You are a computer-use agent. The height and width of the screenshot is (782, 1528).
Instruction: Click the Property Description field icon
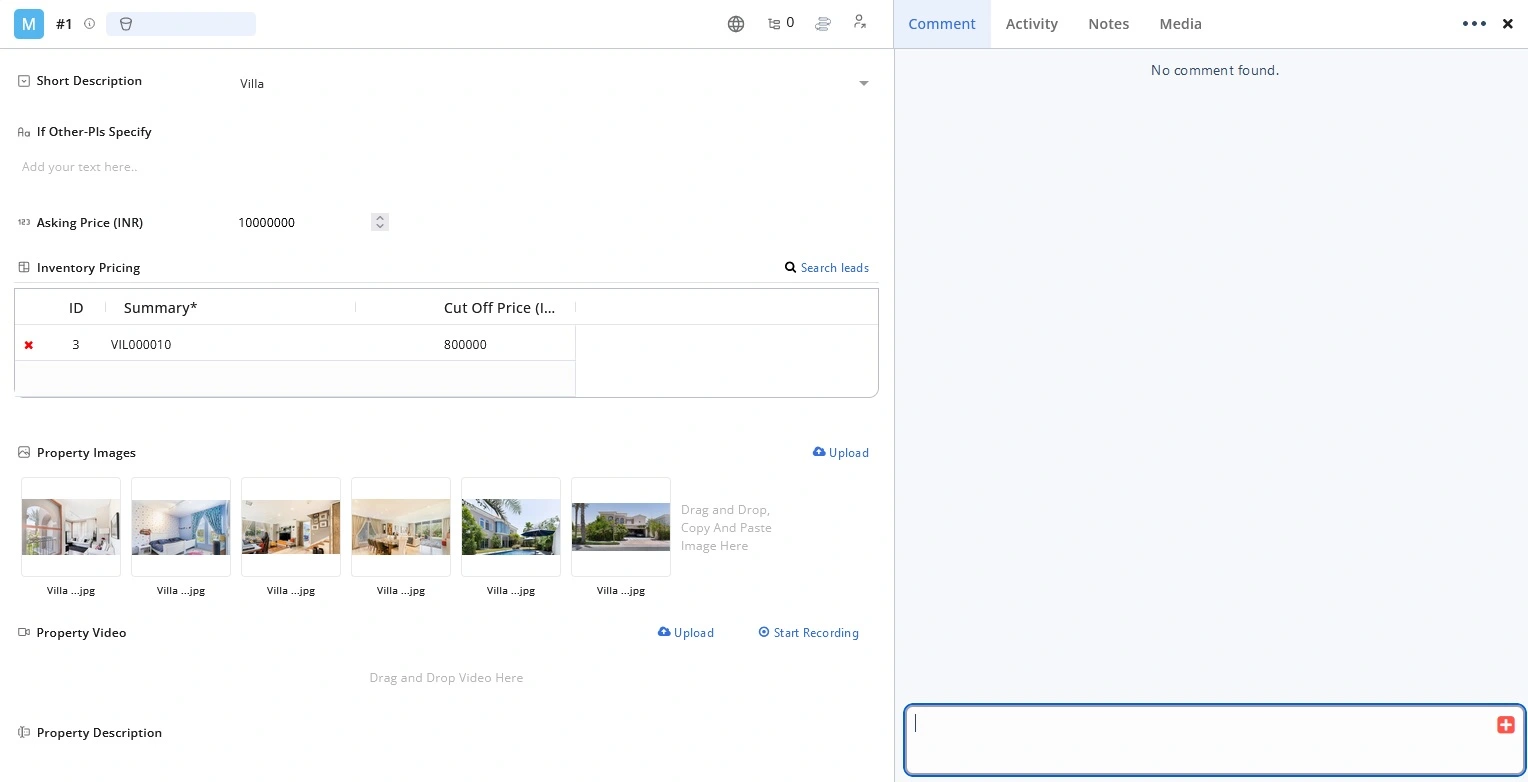(x=24, y=733)
